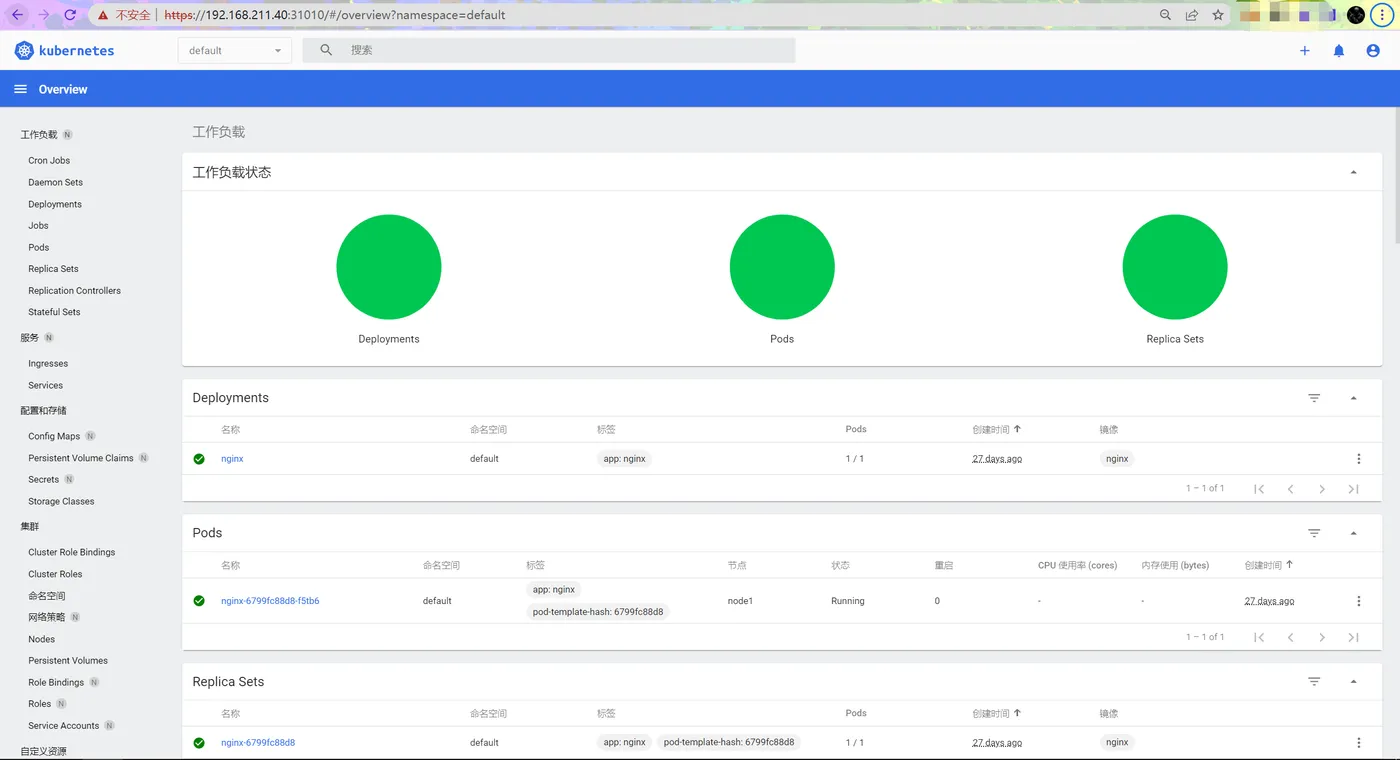Open Storage Classes in sidebar
Screen dimensions: 1400x760
pos(61,501)
